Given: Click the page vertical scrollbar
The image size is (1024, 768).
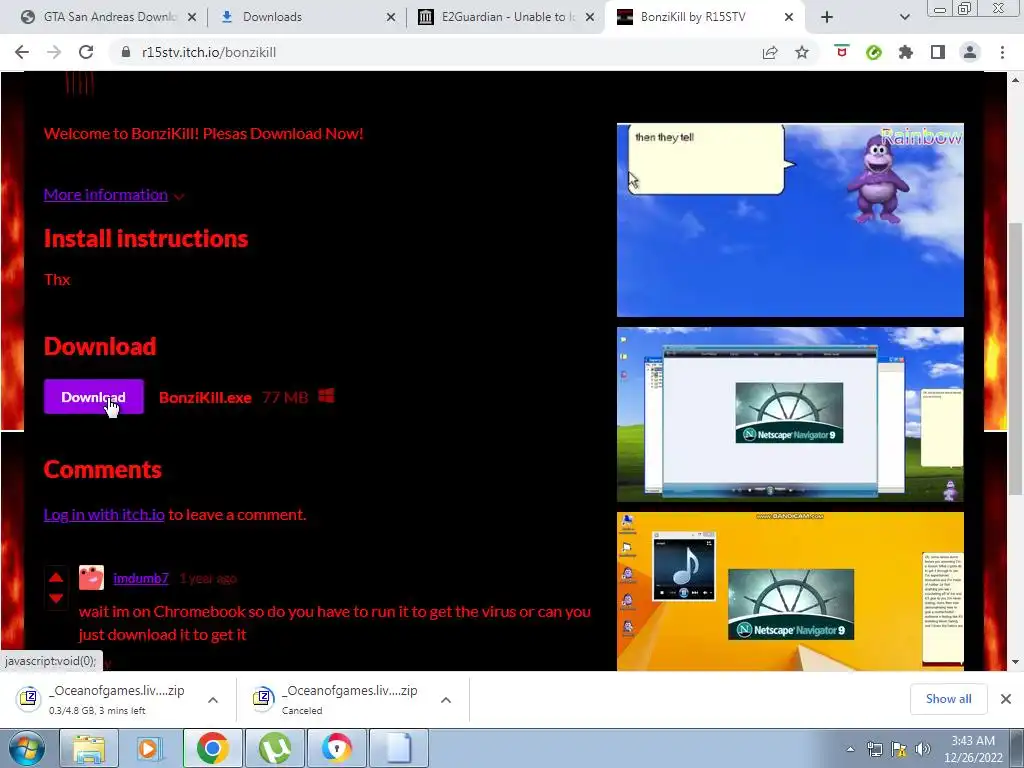Looking at the screenshot, I should click(1015, 359).
